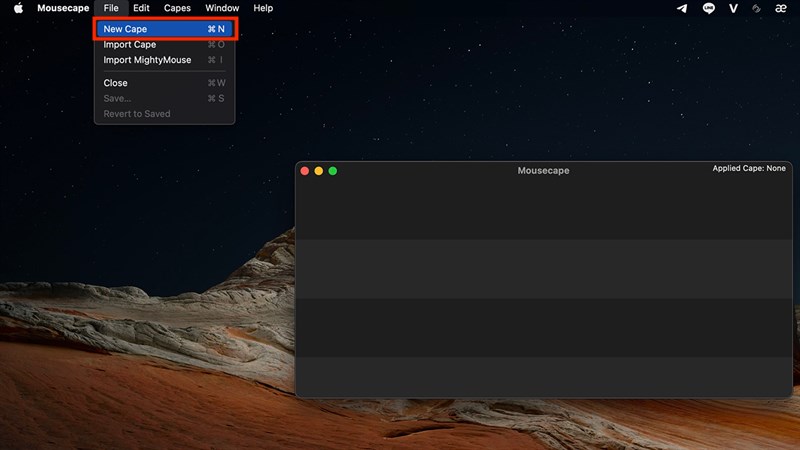Click the Mousecape window title bar text

[x=543, y=171]
